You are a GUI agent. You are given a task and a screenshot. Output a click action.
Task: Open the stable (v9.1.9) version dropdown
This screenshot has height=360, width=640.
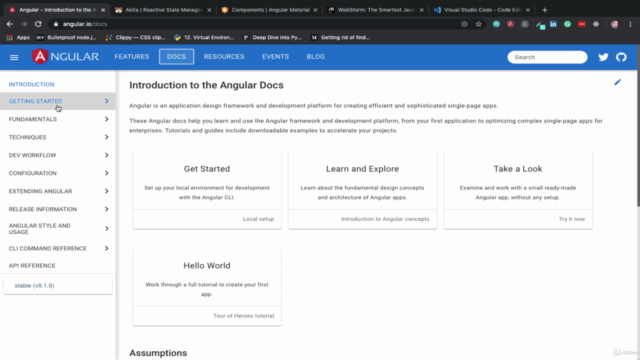(x=58, y=285)
